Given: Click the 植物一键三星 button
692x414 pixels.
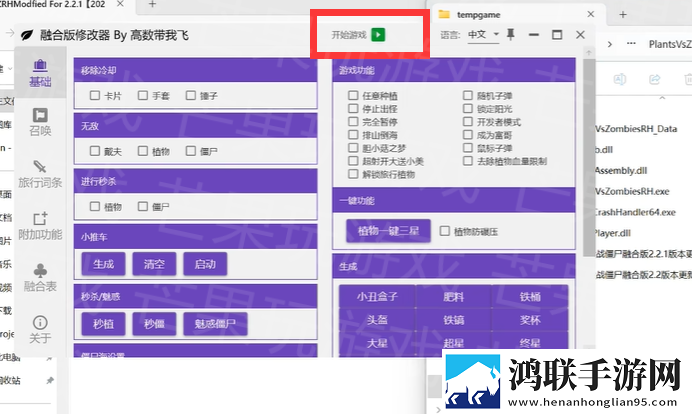Looking at the screenshot, I should pos(388,231).
